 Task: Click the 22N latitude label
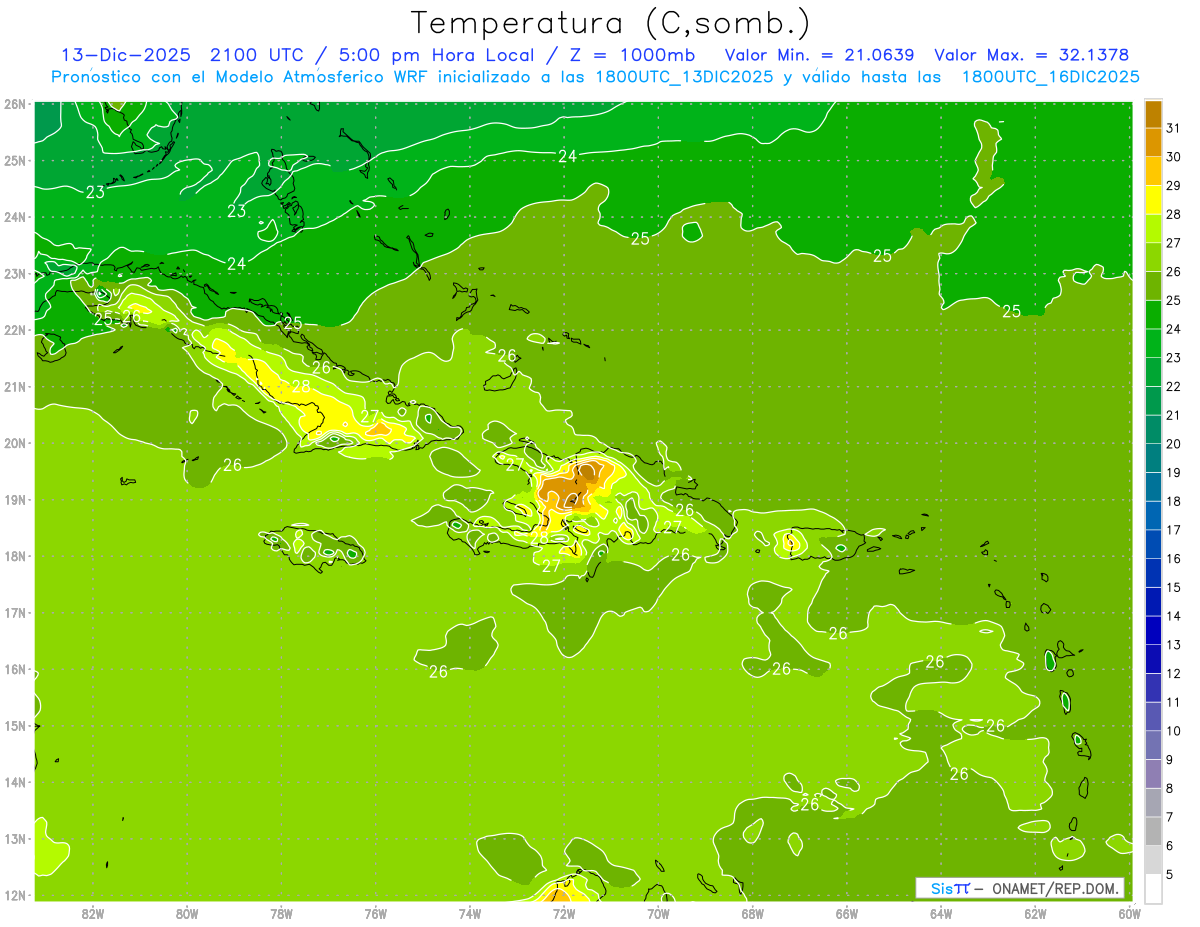[x=15, y=330]
